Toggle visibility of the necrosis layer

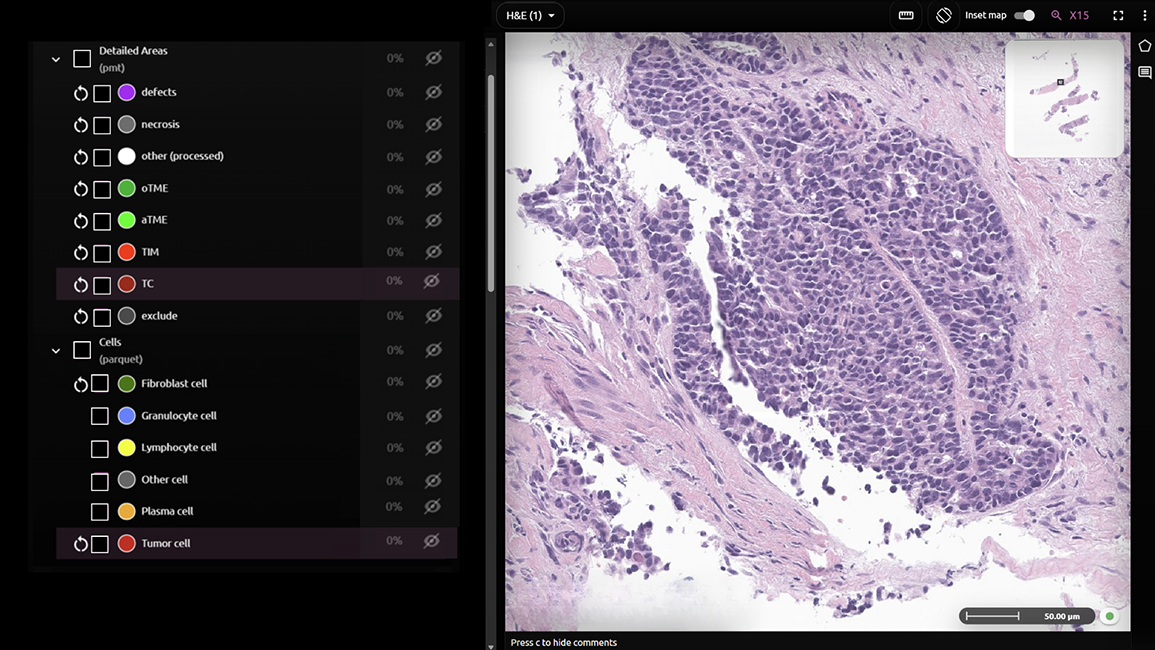(x=434, y=125)
